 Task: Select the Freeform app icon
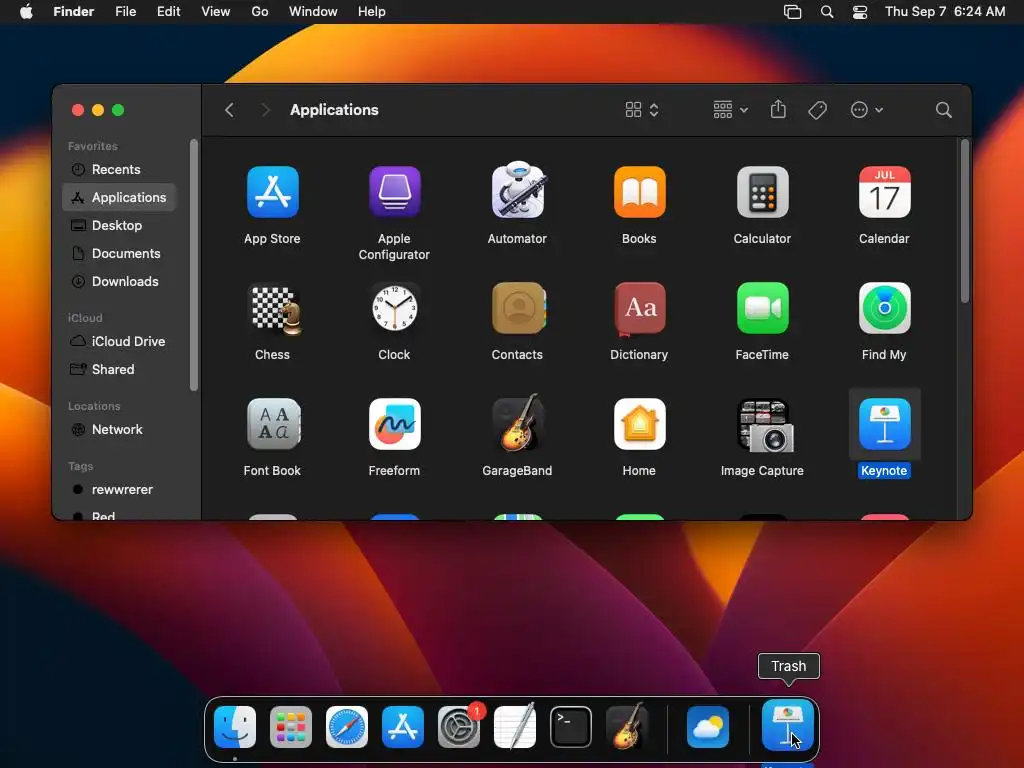click(x=394, y=424)
